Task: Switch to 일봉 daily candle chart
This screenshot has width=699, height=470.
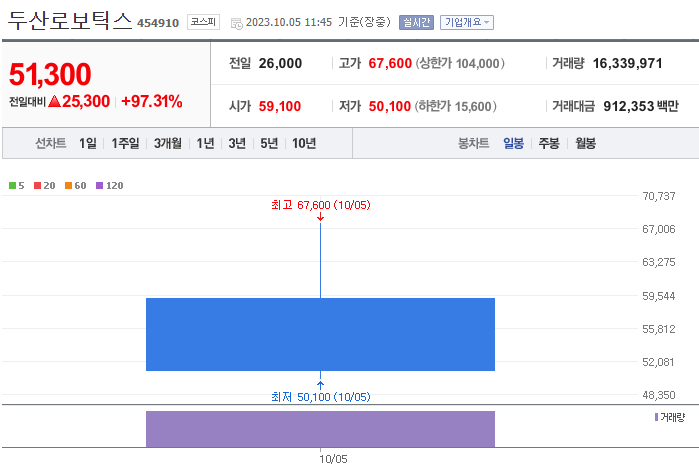Action: (x=514, y=143)
